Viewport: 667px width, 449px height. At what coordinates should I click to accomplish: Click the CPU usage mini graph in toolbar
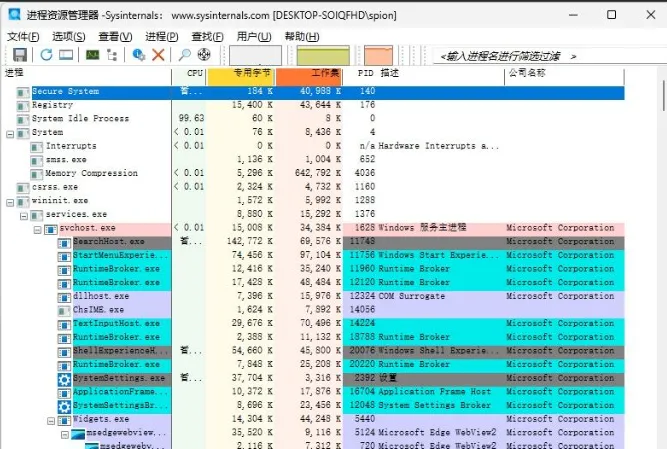[x=255, y=55]
